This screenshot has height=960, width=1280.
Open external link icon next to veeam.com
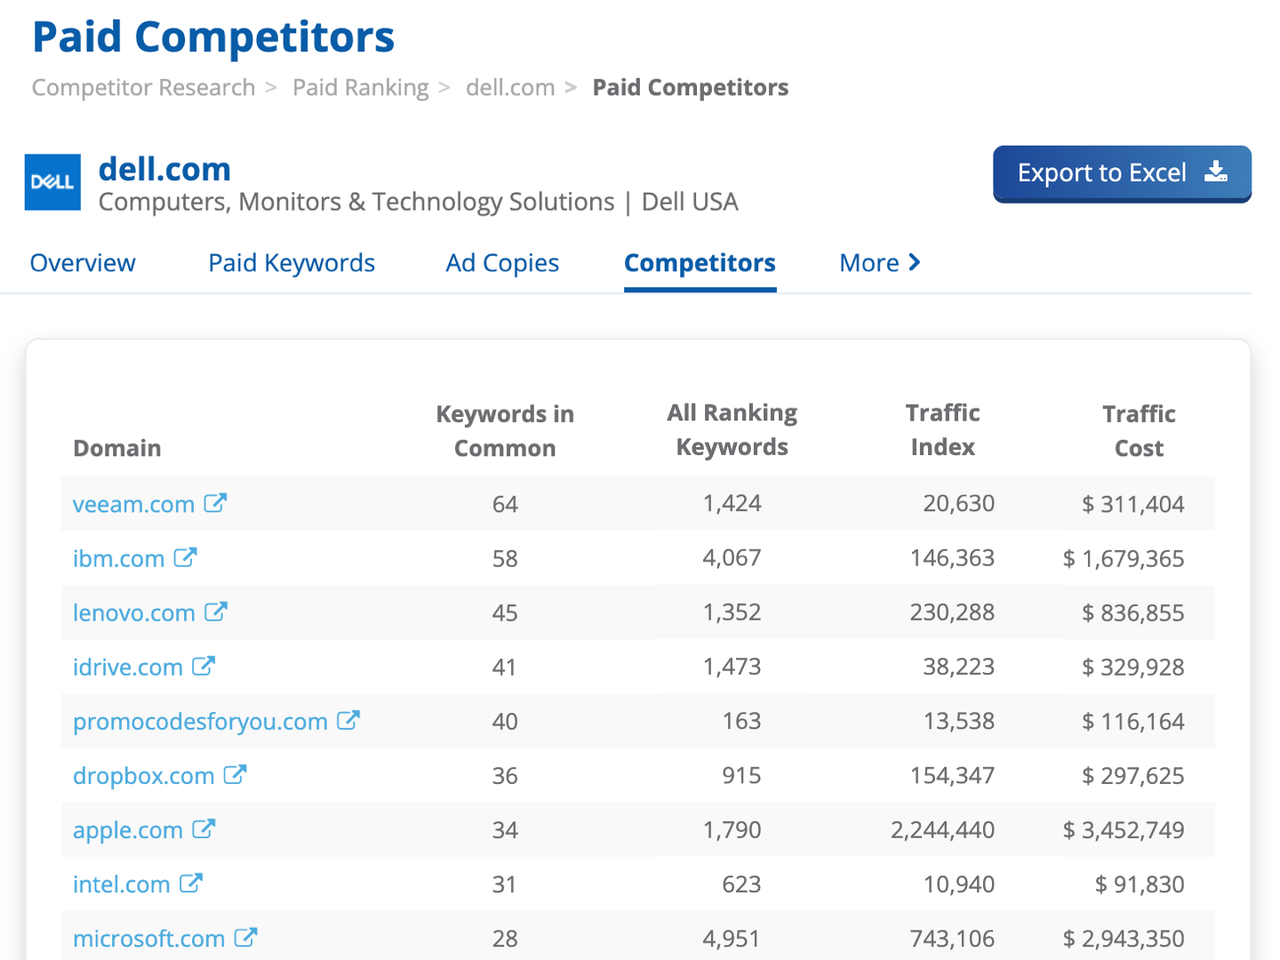tap(215, 503)
